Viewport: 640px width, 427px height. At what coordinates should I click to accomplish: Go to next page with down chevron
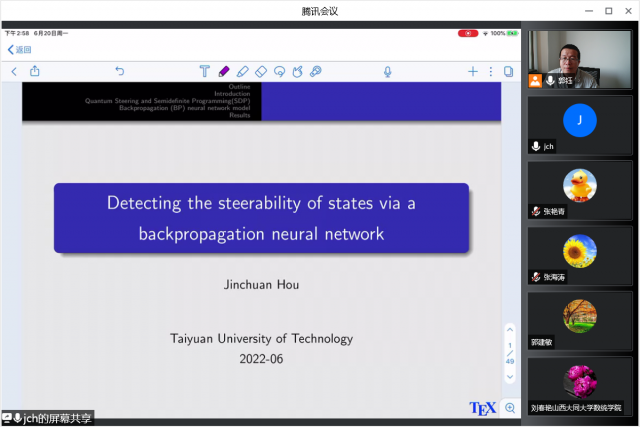pyautogui.click(x=509, y=376)
